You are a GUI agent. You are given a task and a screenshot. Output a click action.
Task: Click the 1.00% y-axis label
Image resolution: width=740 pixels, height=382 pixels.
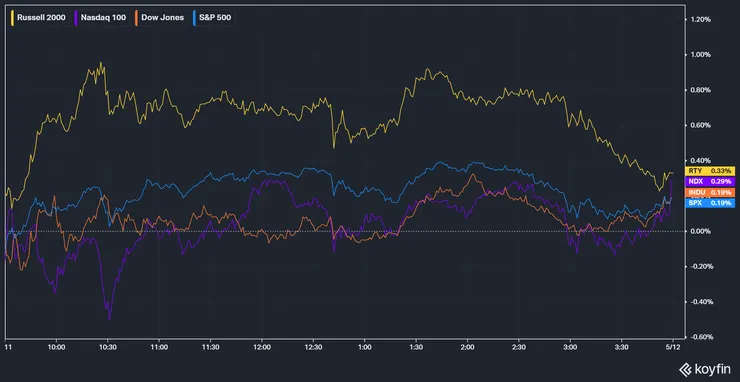pos(701,55)
